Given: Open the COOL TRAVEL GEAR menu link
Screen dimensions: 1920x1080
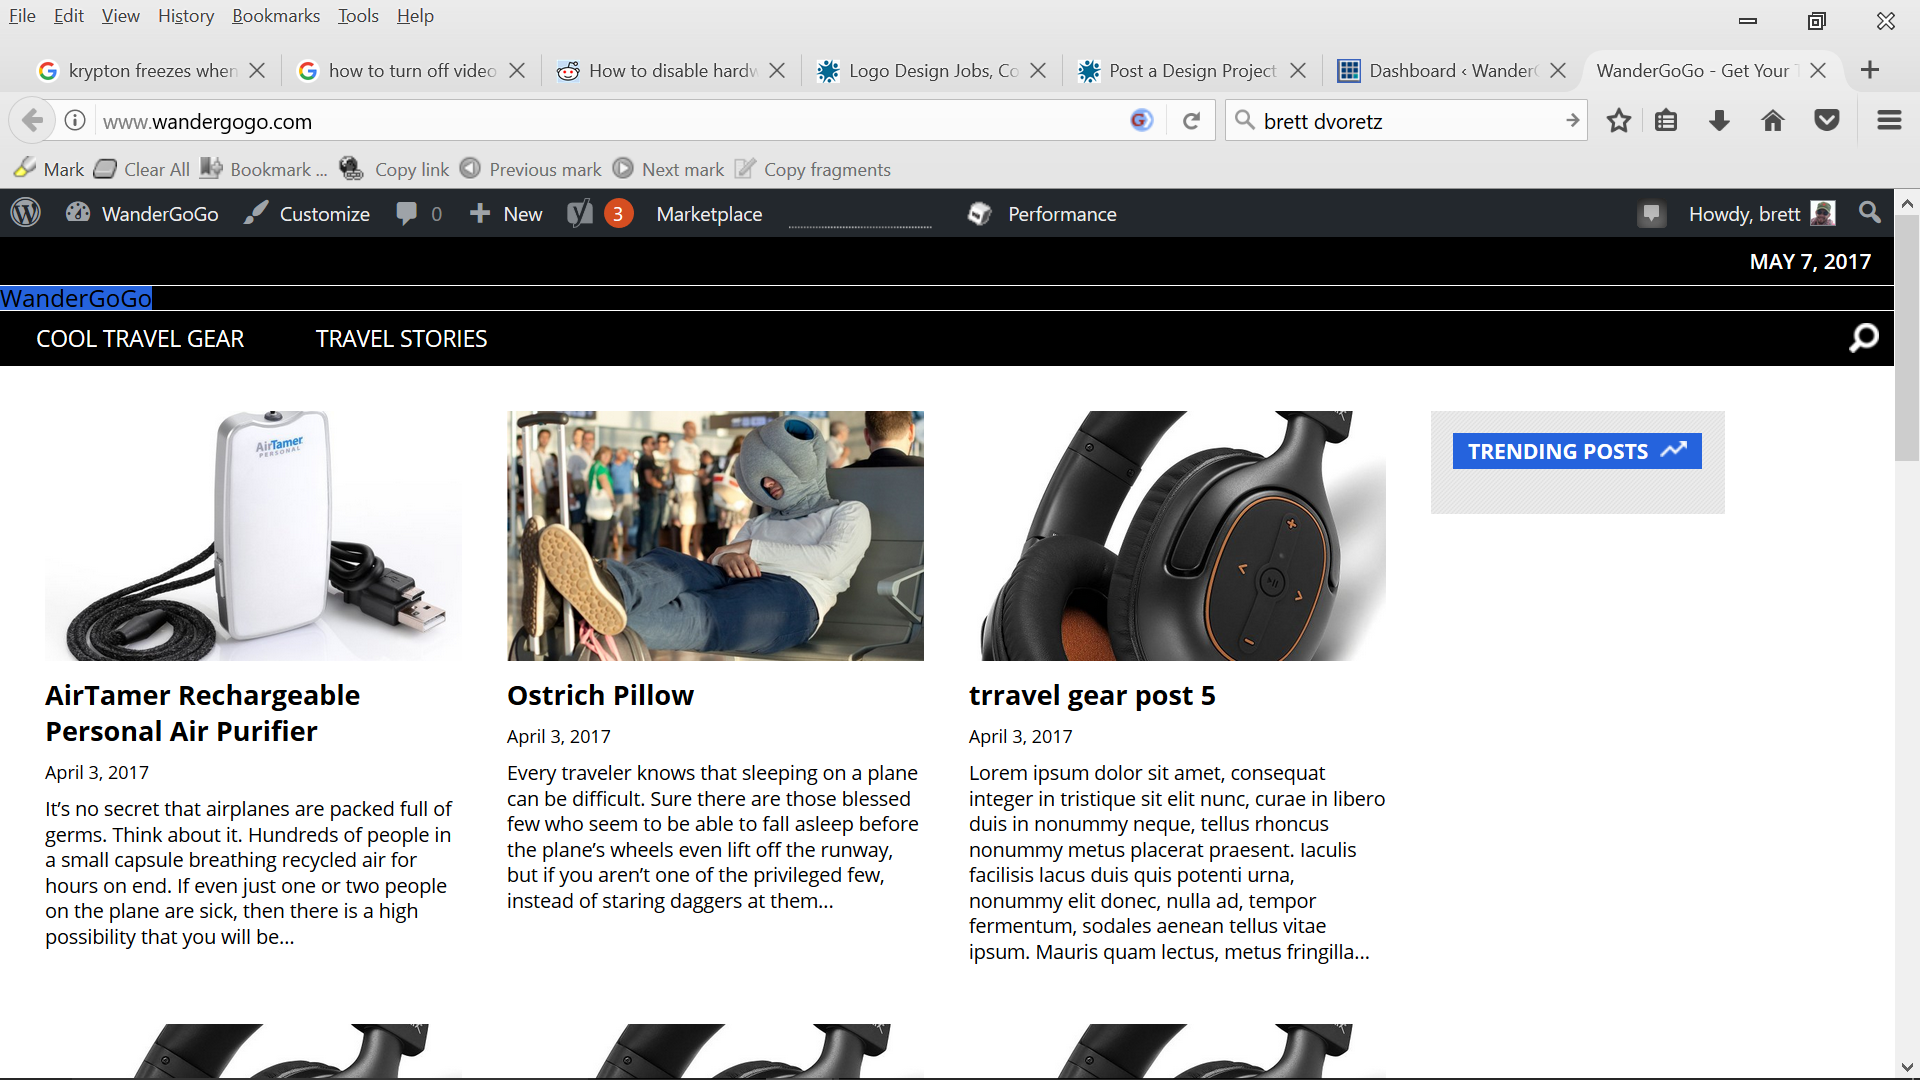Looking at the screenshot, I should tap(140, 339).
